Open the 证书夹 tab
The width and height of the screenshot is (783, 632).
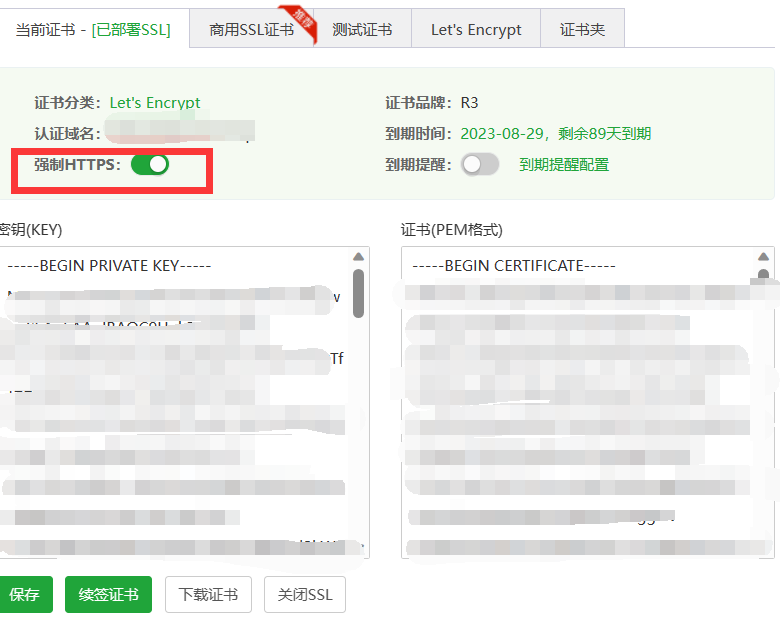click(582, 30)
